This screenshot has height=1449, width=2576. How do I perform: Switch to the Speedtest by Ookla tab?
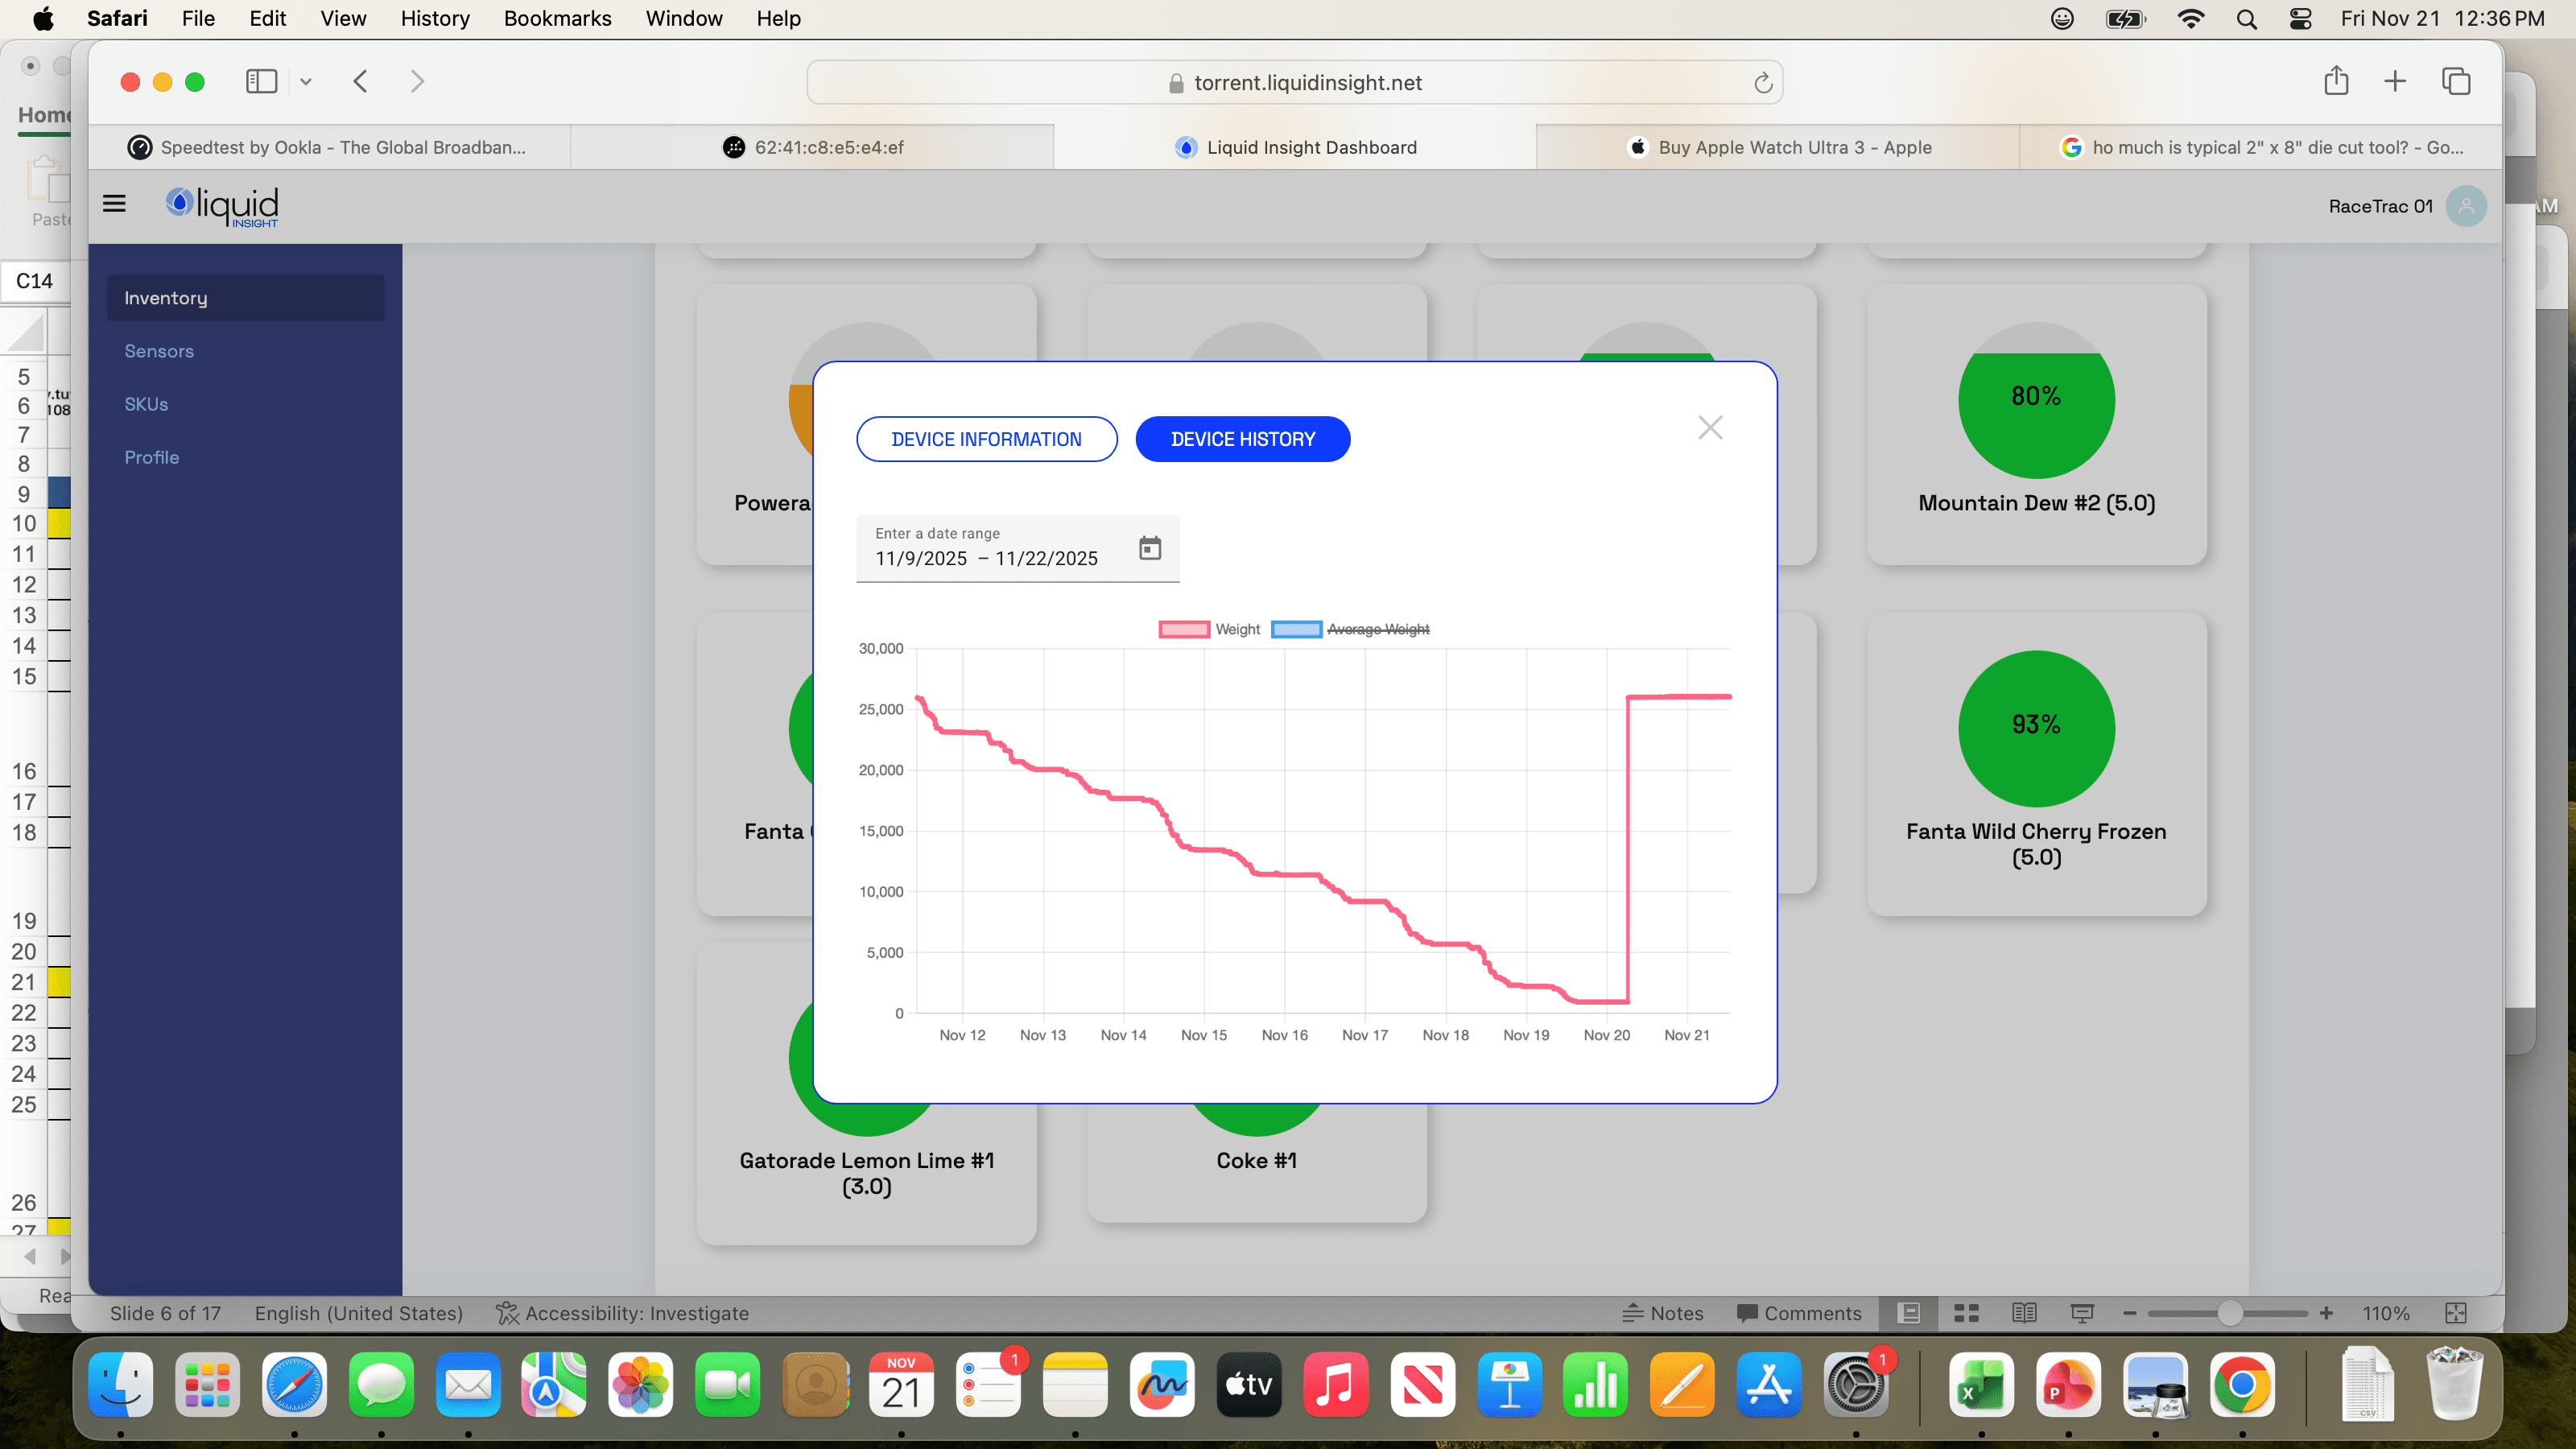(x=330, y=147)
